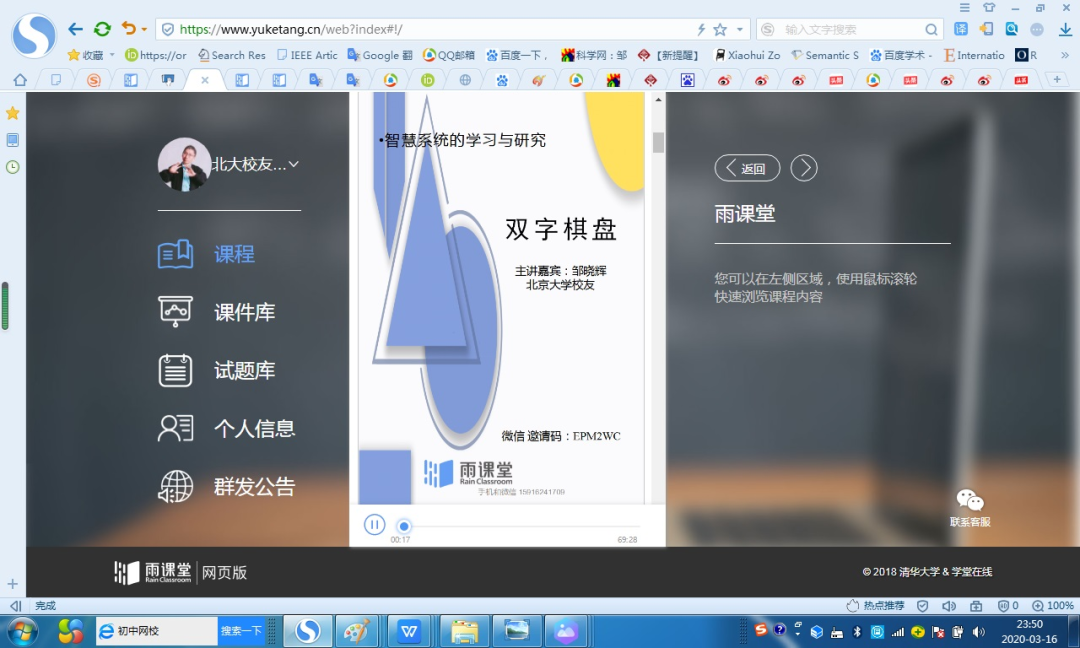Click the browser back arrow
The image size is (1080, 648).
pos(75,29)
